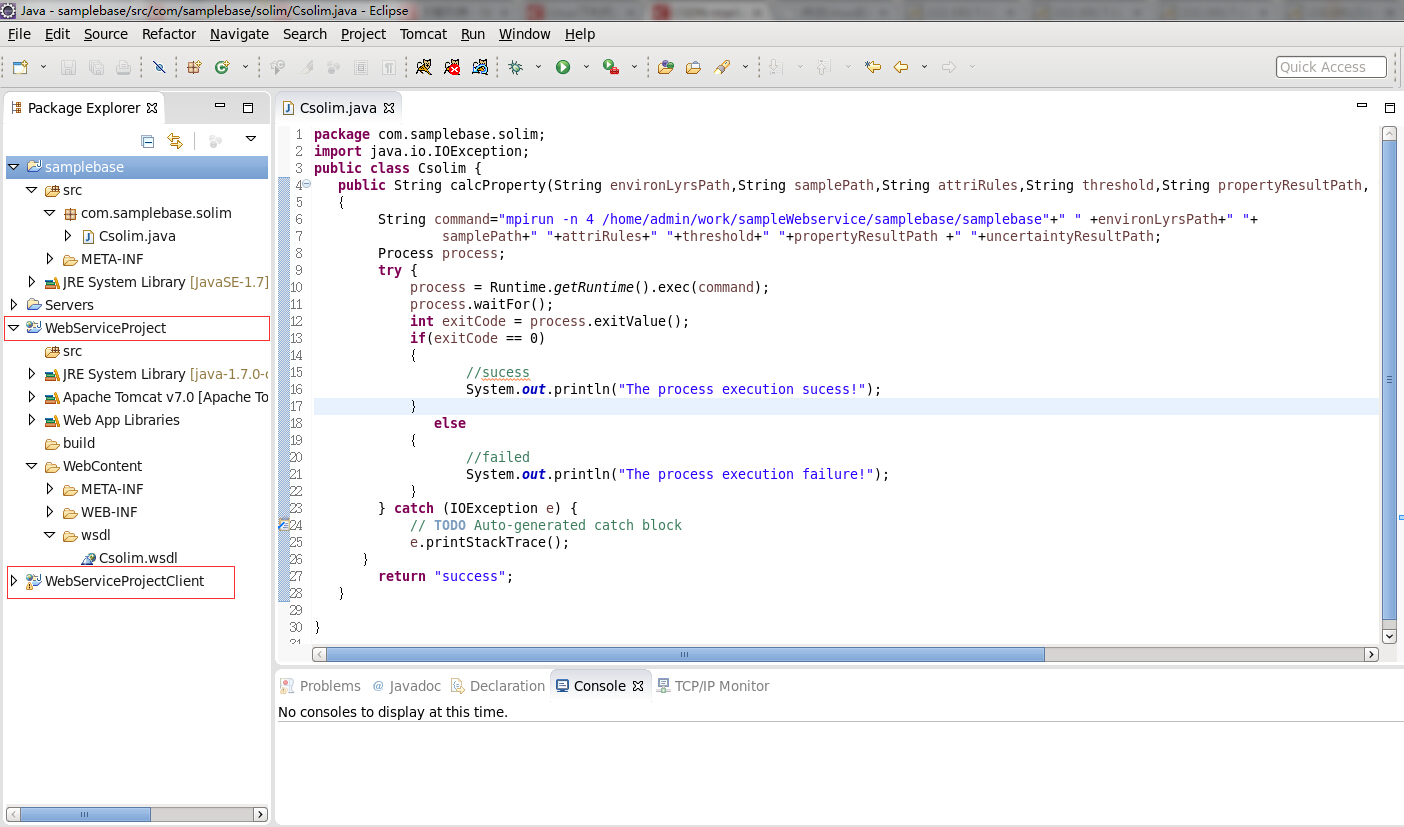Open the New Java Class dropdown arrow

245,67
